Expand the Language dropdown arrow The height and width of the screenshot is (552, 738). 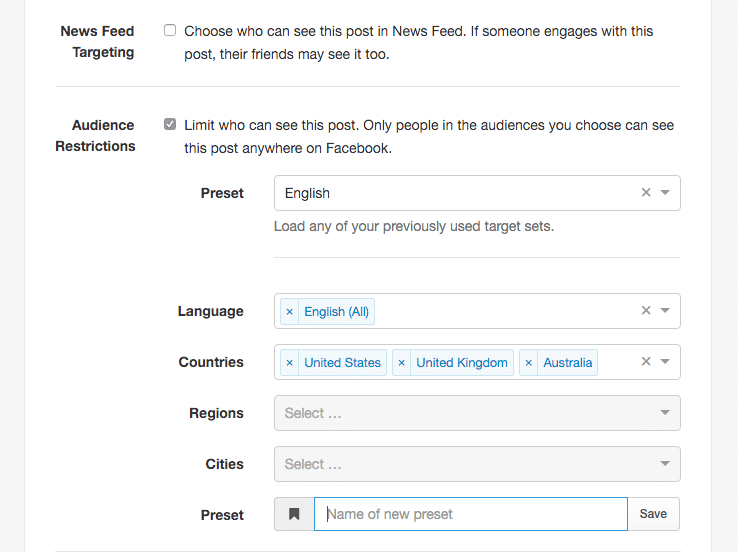click(665, 311)
